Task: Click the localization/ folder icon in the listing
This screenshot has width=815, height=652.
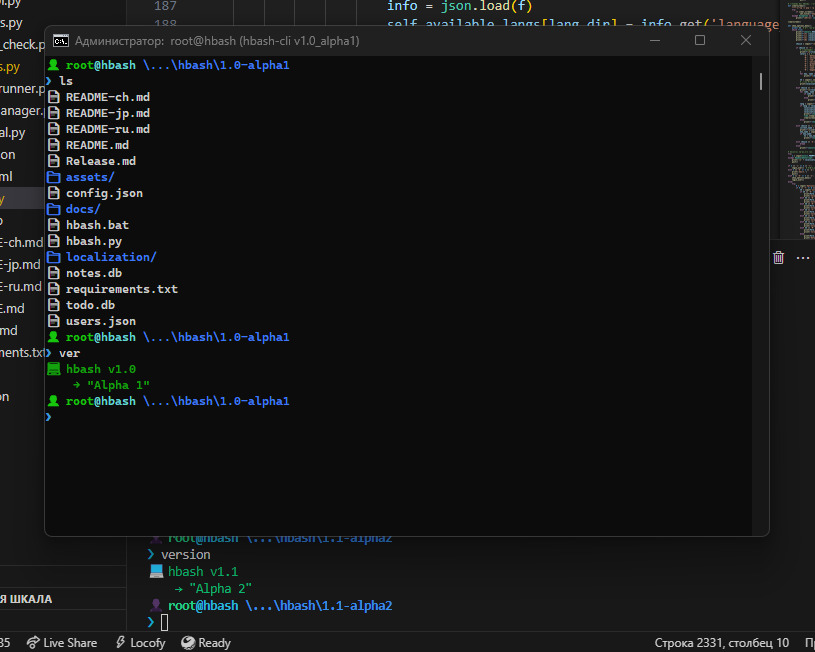Action: click(x=54, y=257)
